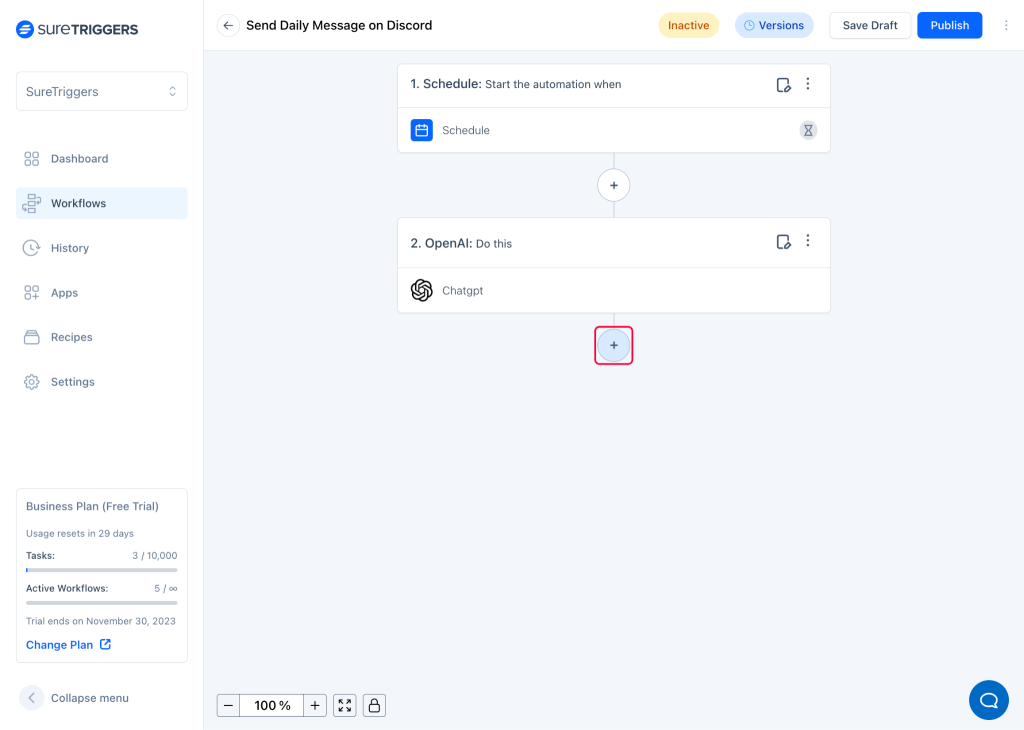Viewport: 1024px width, 730px height.
Task: Add a step between Schedule and OpenAI
Action: 614,185
